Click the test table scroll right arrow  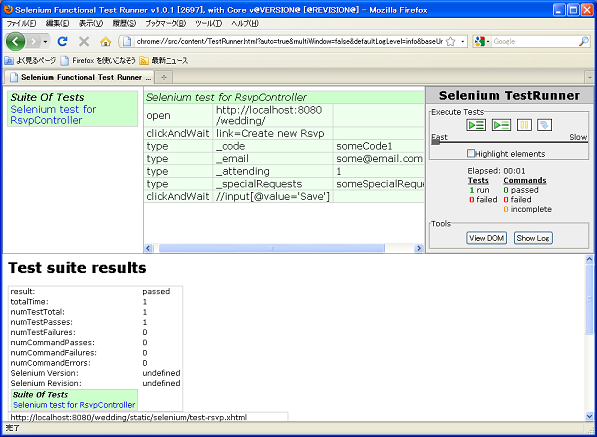pos(419,248)
